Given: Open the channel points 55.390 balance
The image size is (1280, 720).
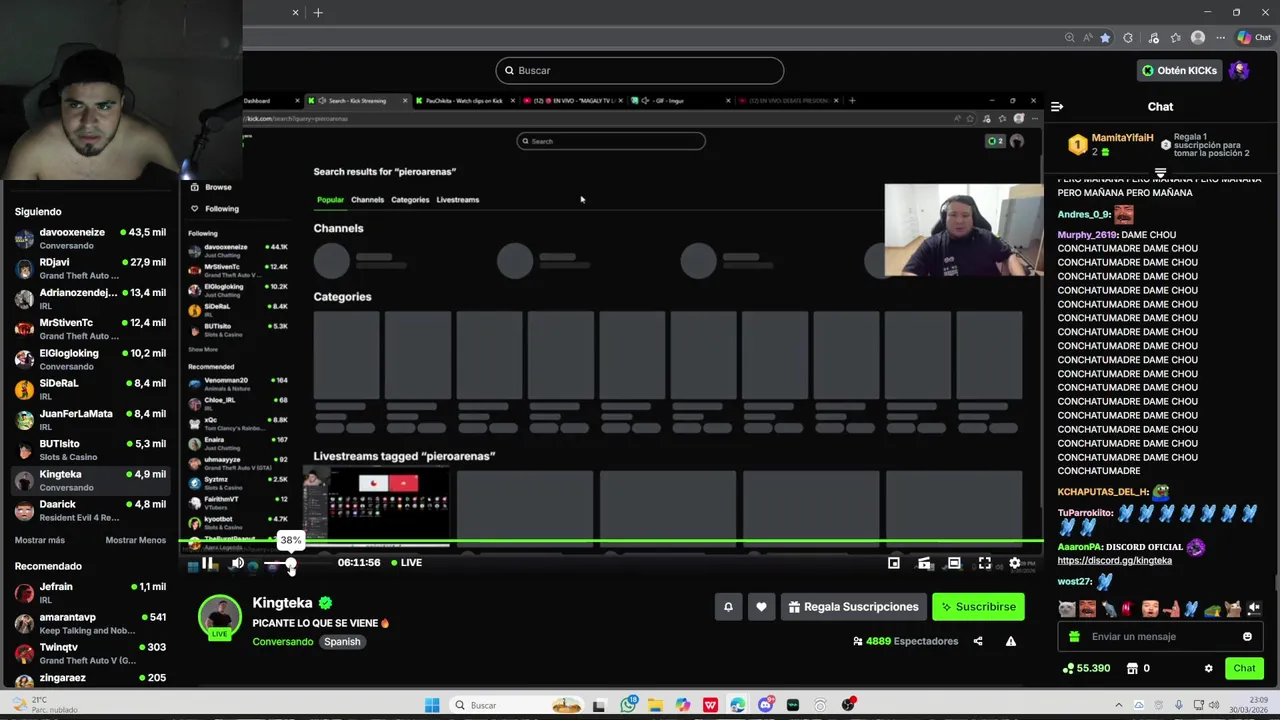Looking at the screenshot, I should coord(1086,668).
